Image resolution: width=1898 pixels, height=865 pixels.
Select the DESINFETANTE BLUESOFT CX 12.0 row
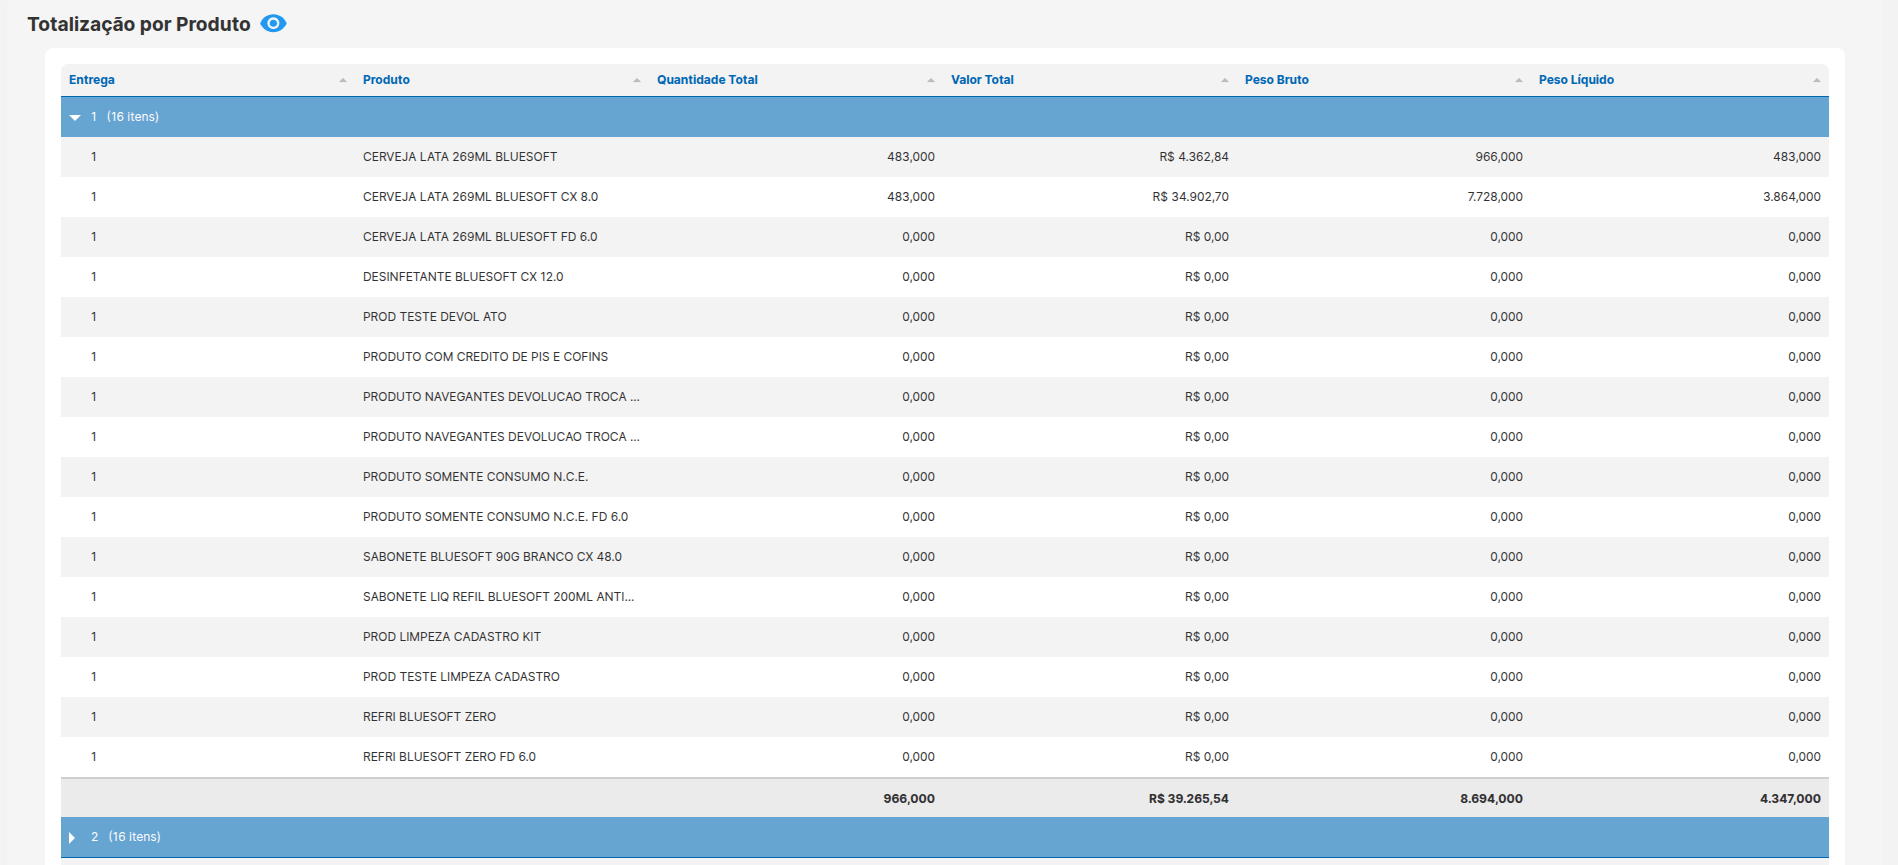point(945,277)
